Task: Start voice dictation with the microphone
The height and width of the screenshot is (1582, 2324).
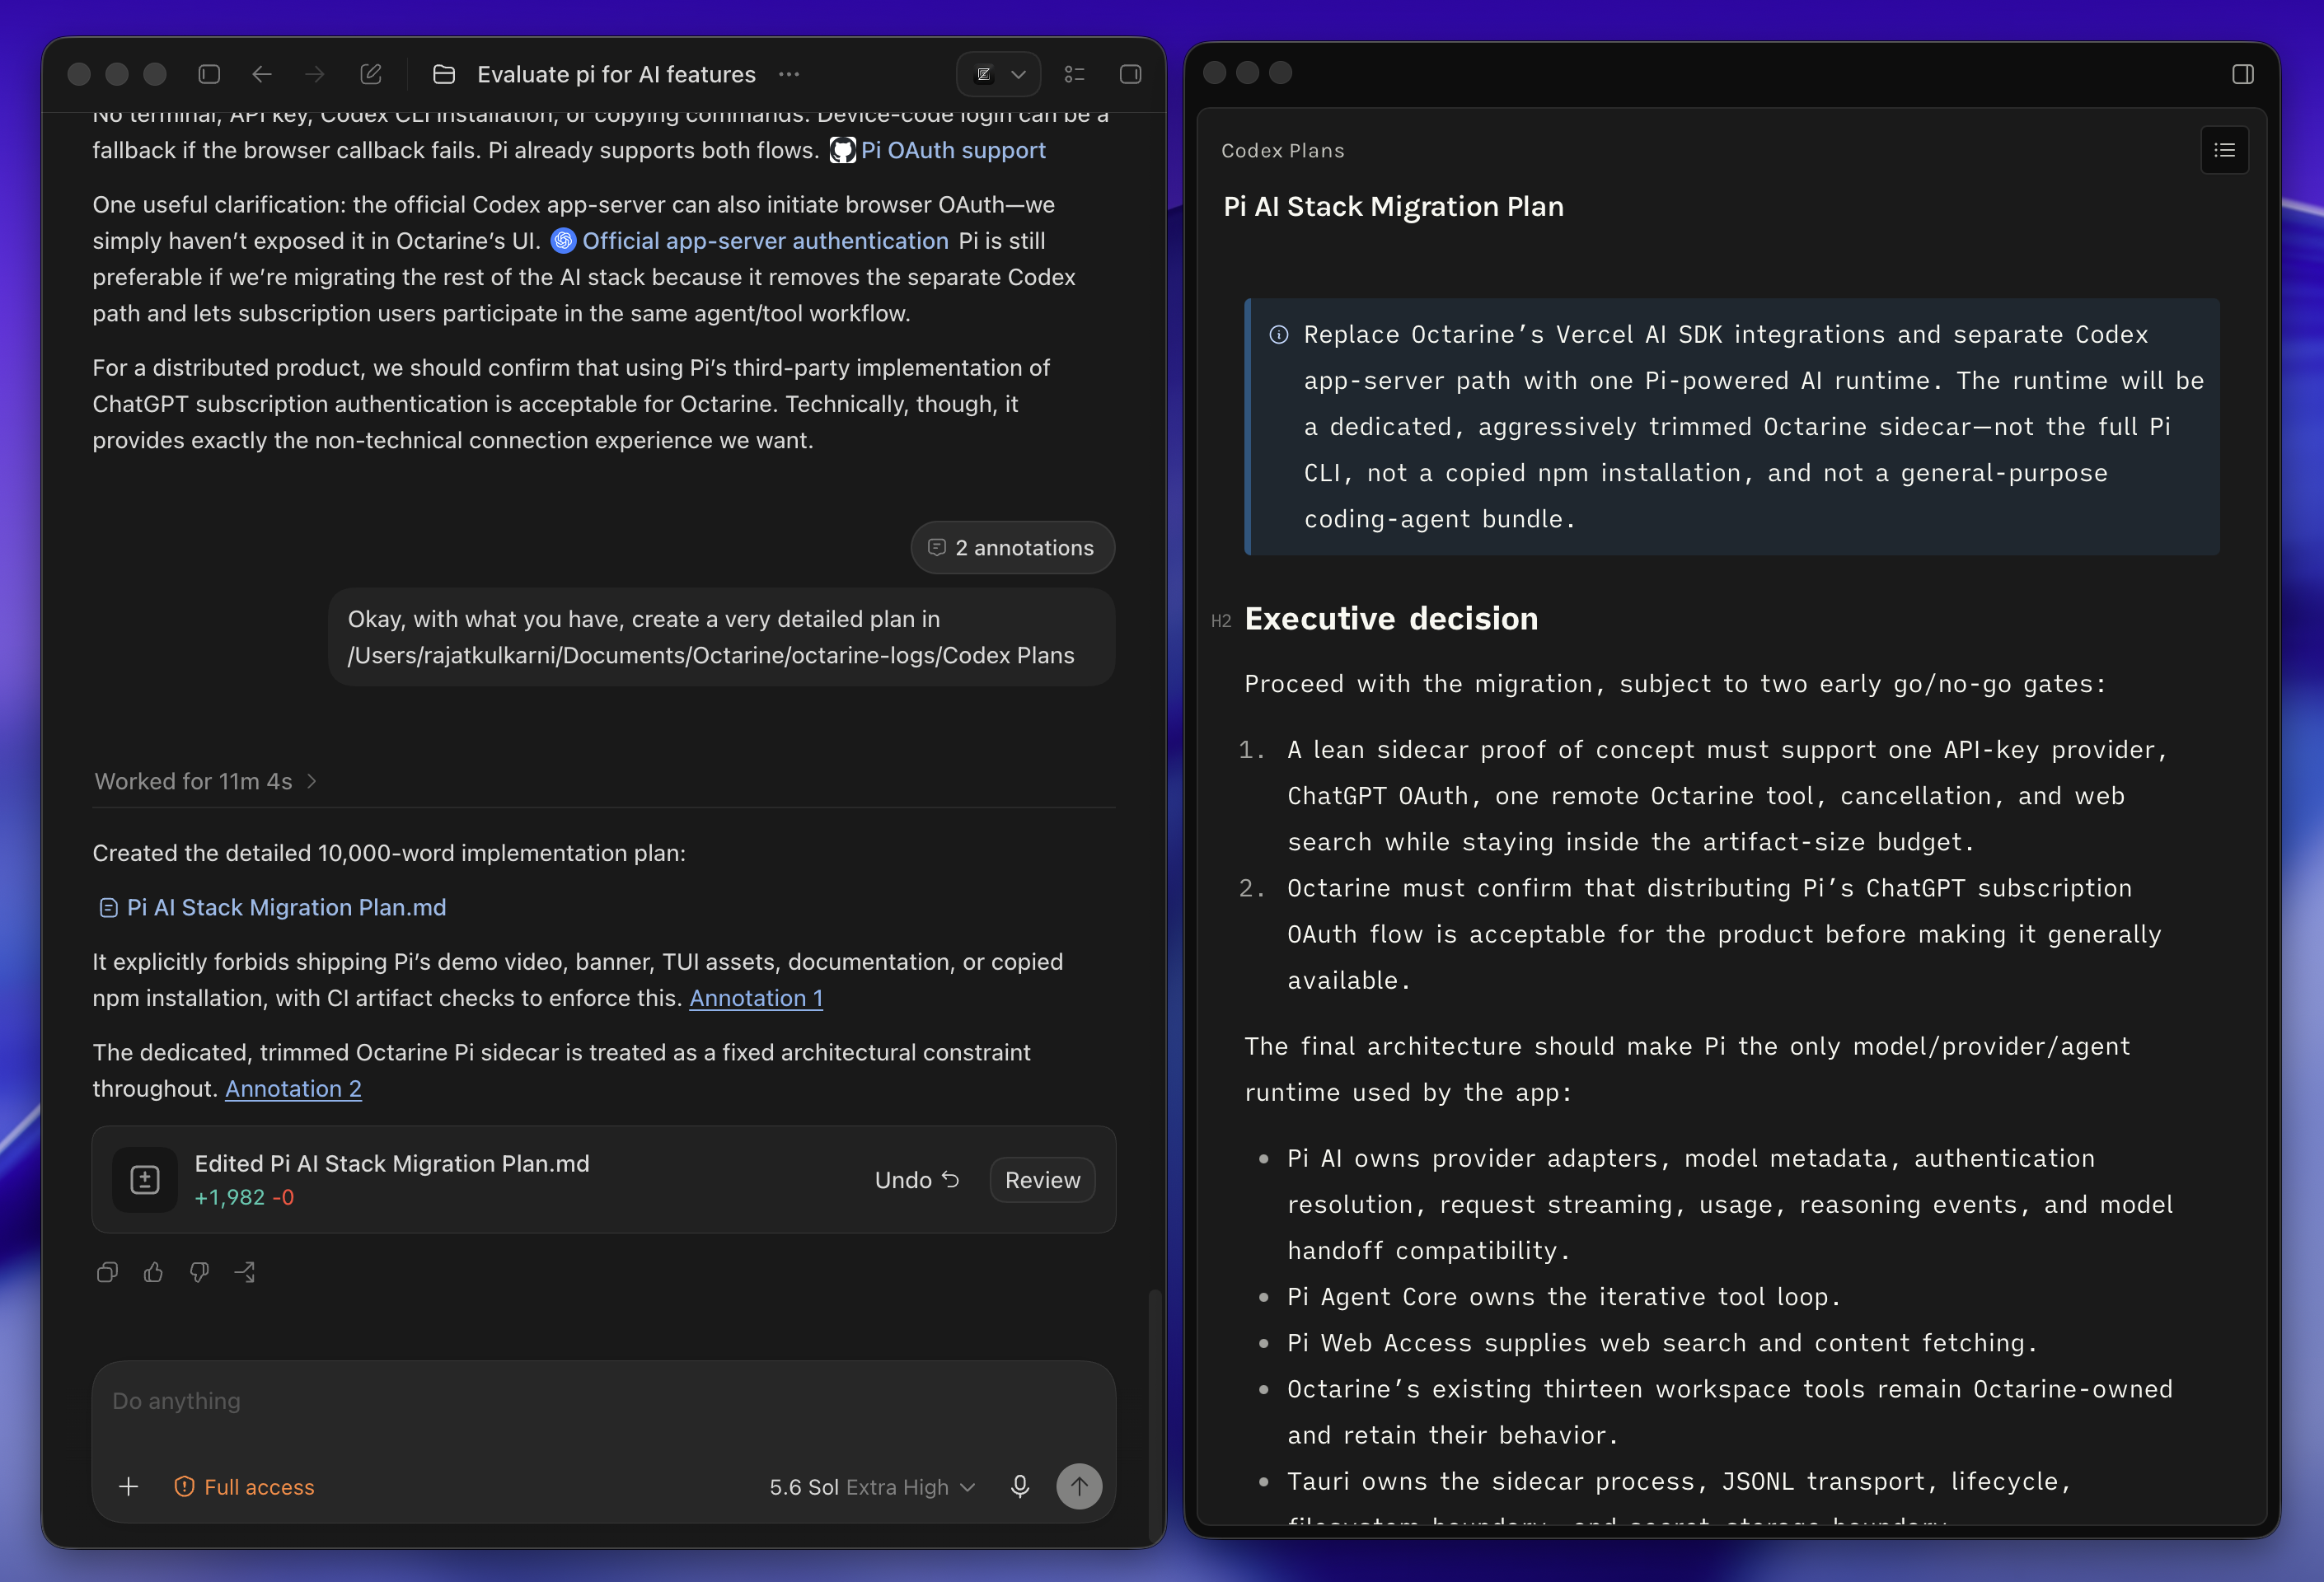Action: click(1020, 1487)
